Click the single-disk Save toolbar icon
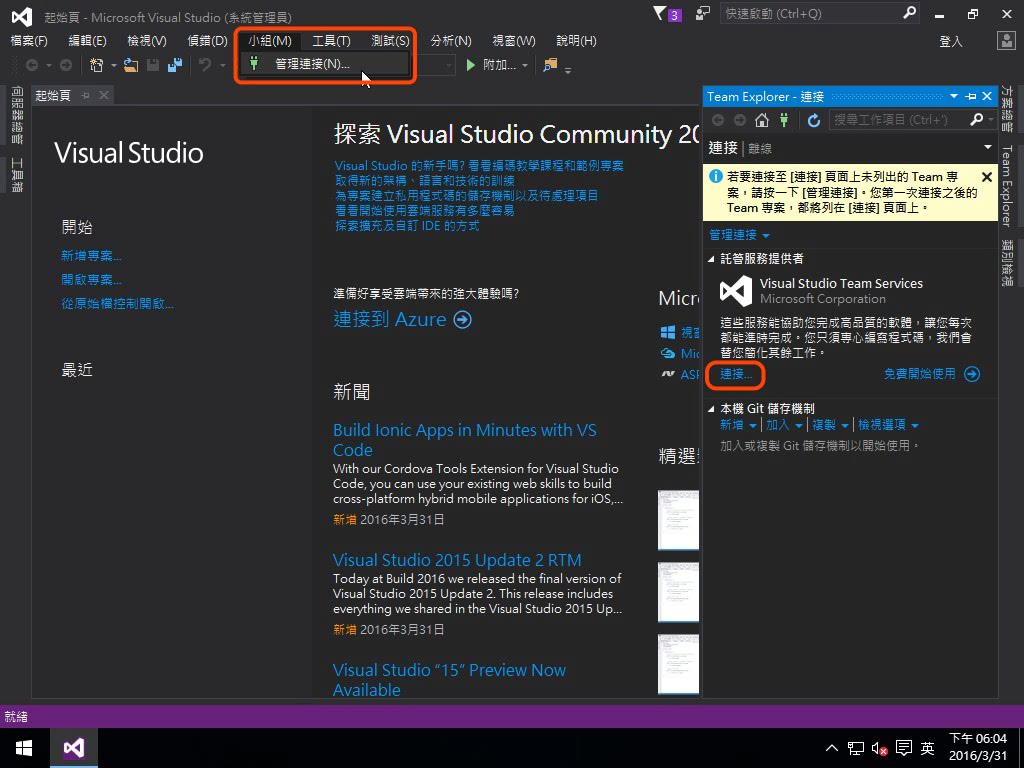This screenshot has height=768, width=1024. click(x=153, y=65)
